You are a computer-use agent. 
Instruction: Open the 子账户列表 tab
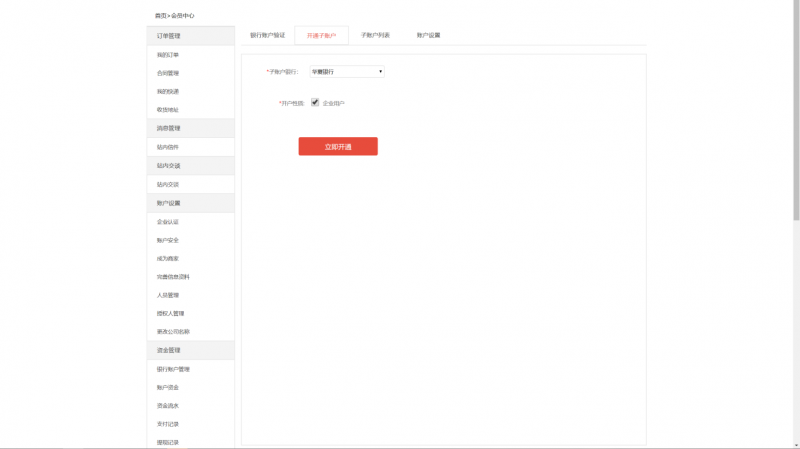(x=375, y=35)
